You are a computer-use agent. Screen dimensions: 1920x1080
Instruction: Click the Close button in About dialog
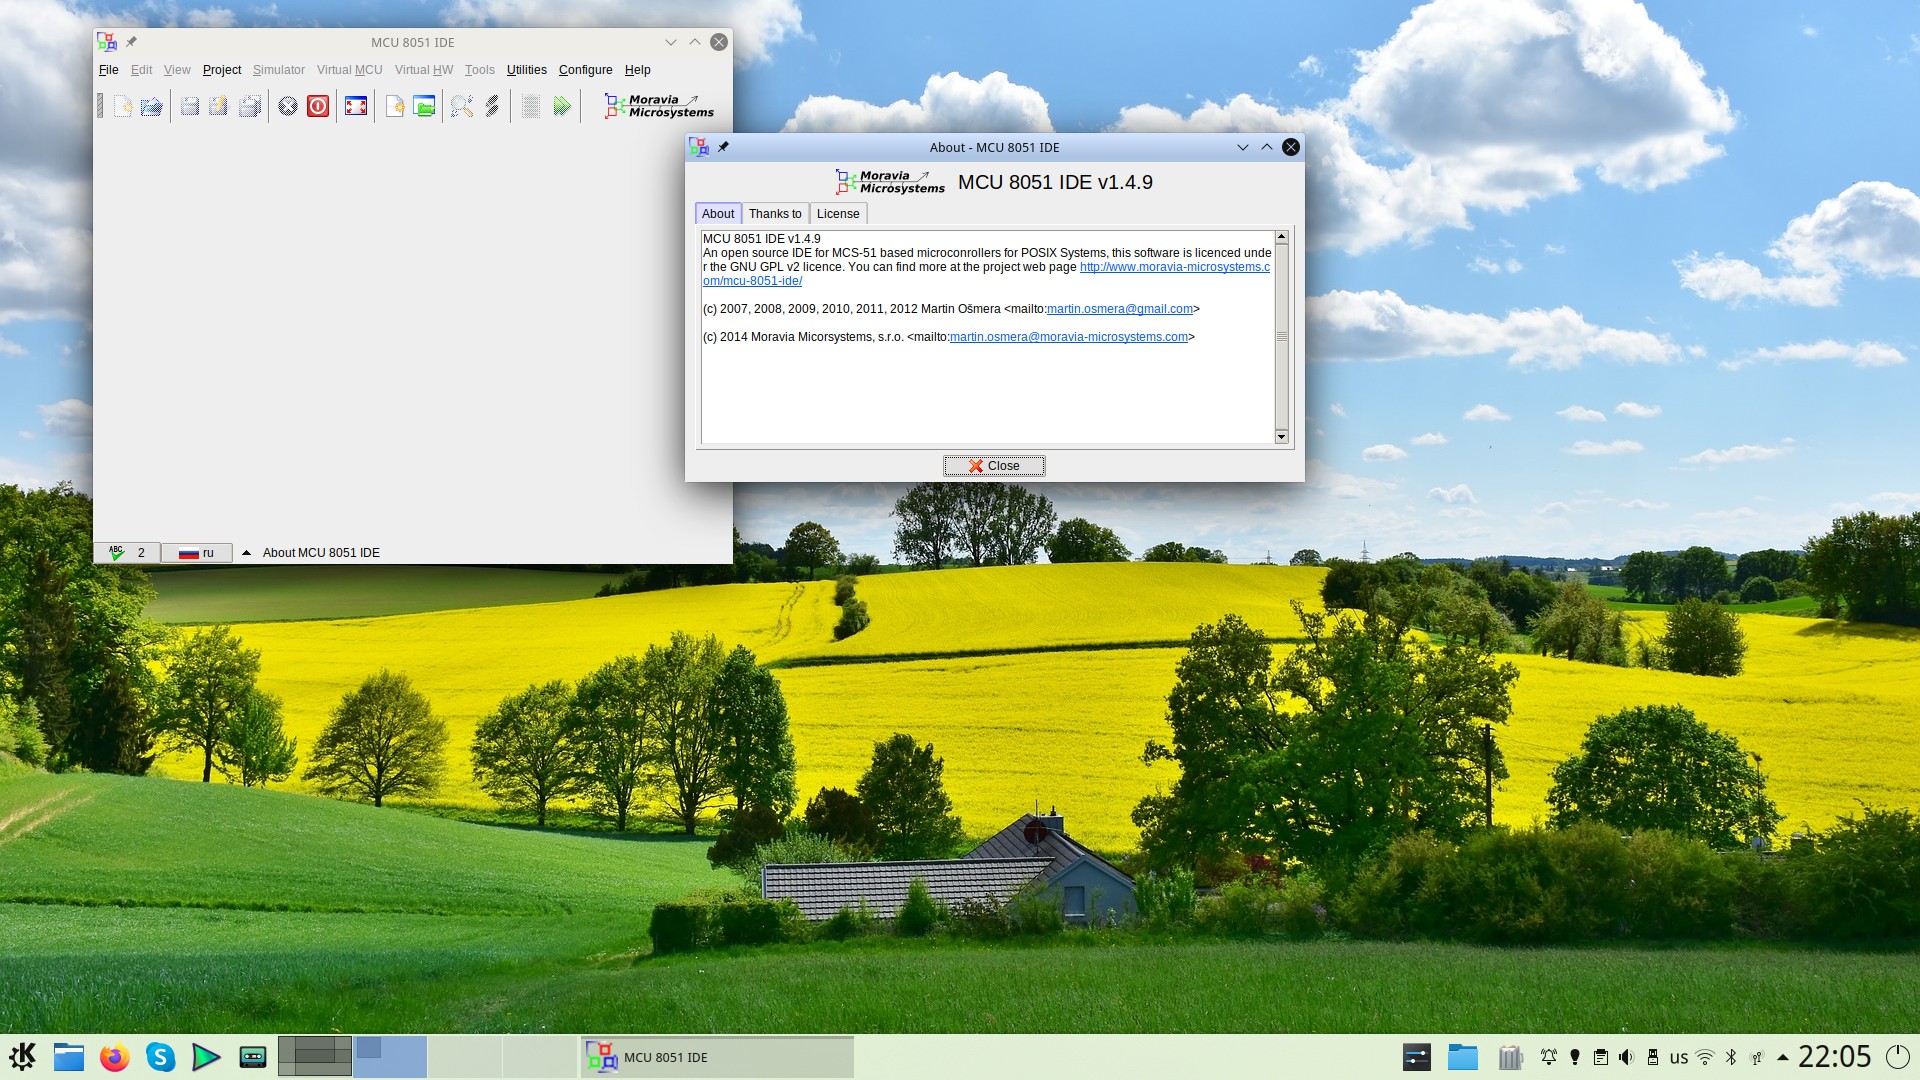(x=994, y=466)
